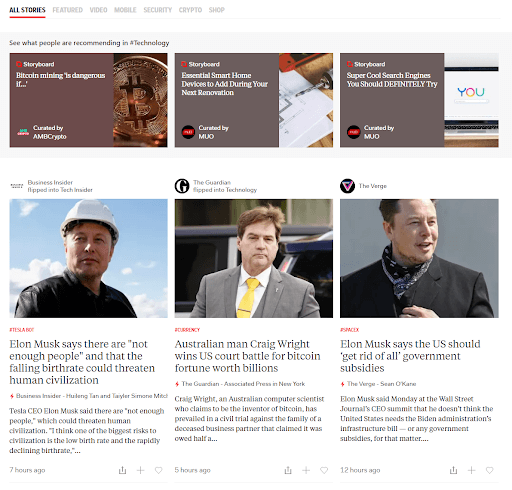Open photo of Musk wearing bandana
The image size is (512, 490).
pyautogui.click(x=419, y=258)
